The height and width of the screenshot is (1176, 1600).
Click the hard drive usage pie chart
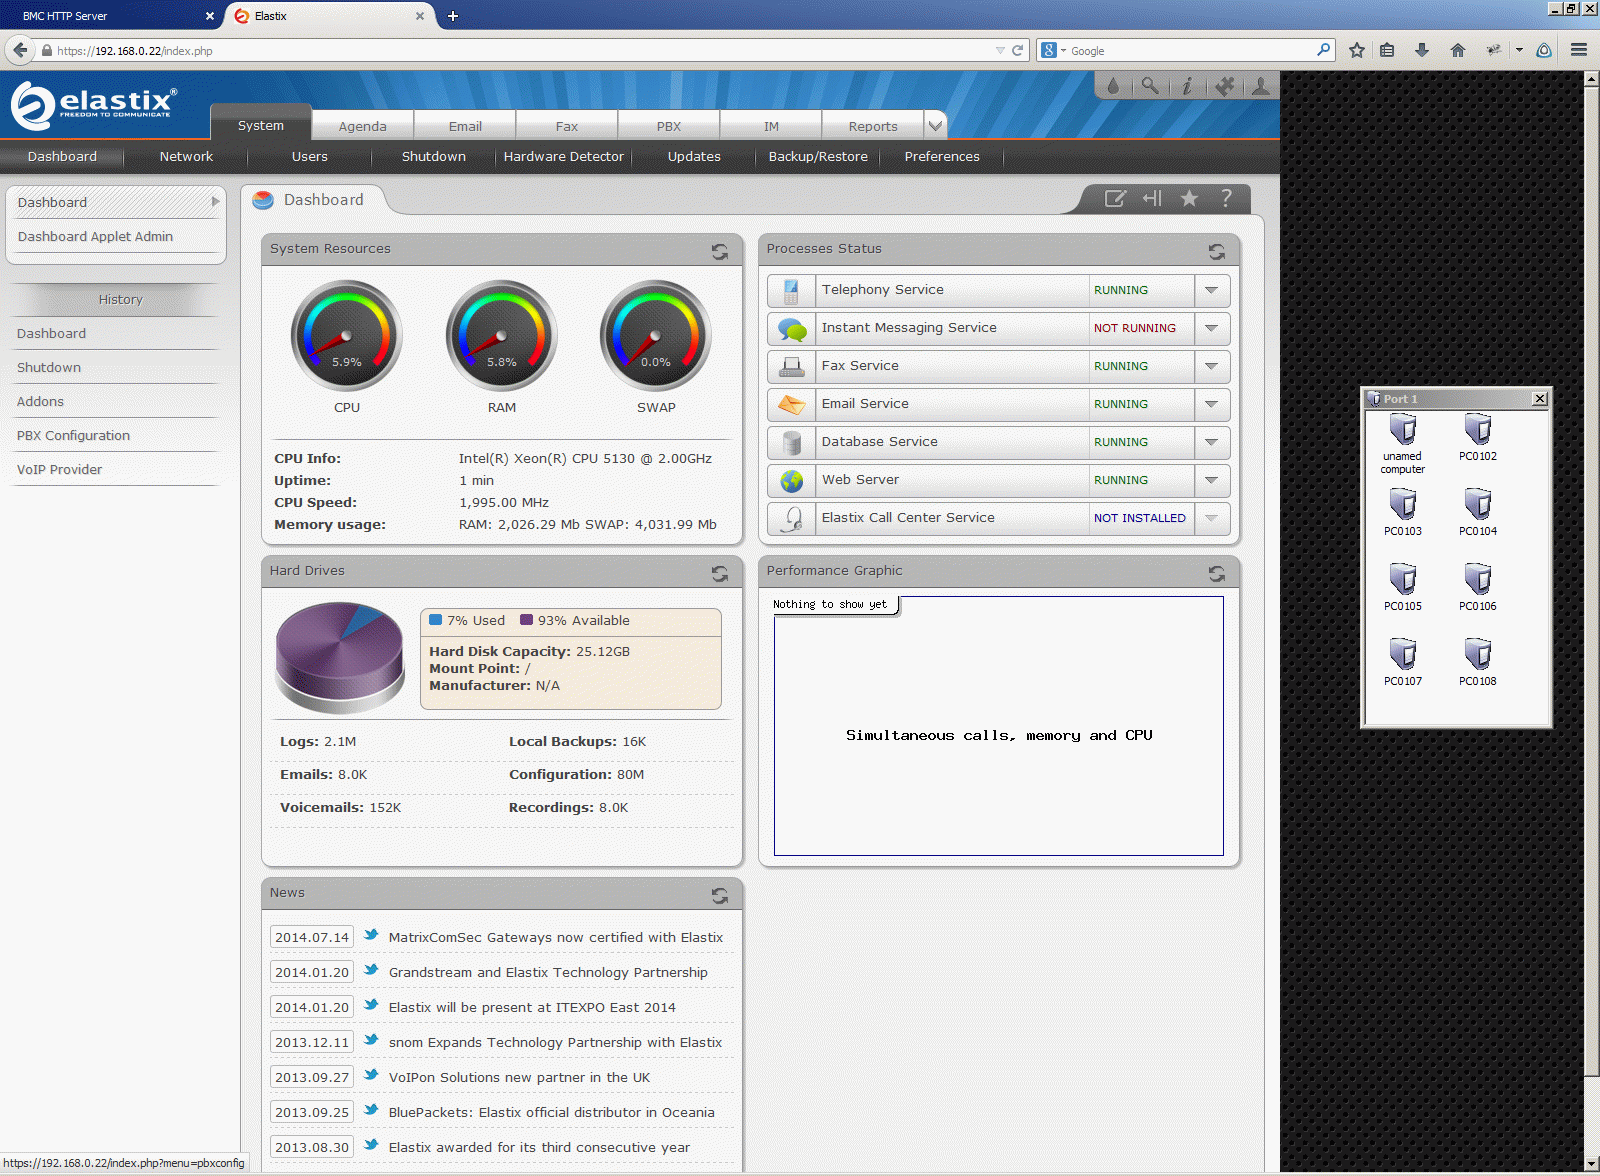(x=340, y=657)
